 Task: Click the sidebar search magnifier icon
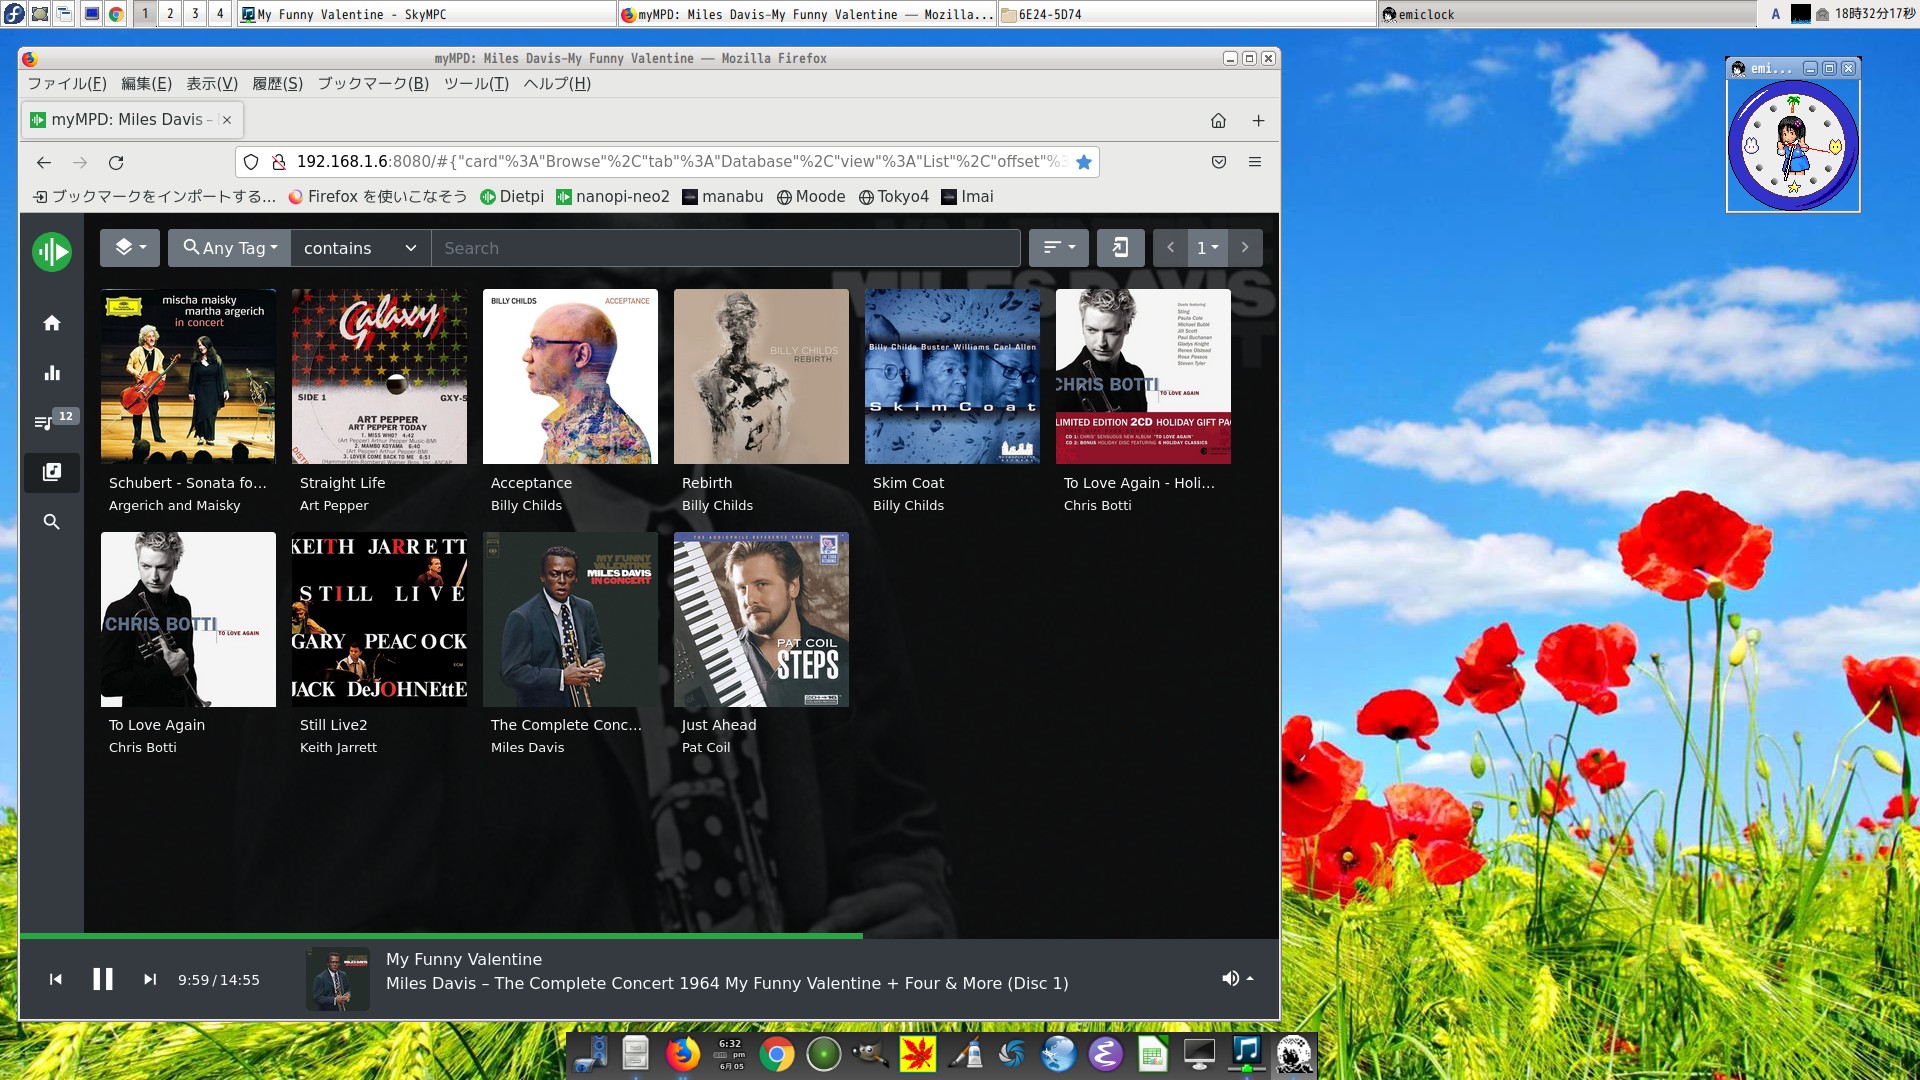(52, 522)
